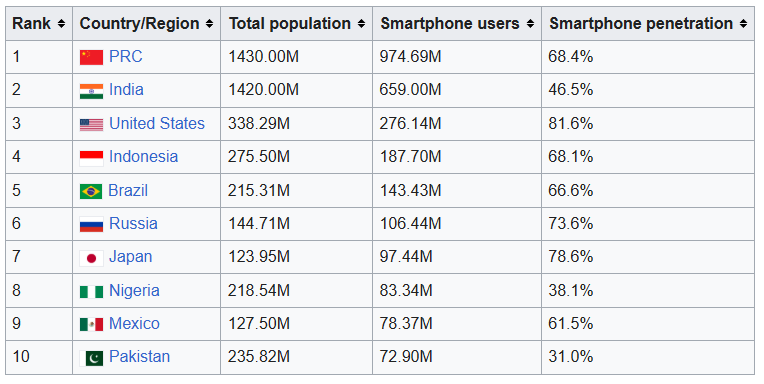
Task: Click the United States flag icon
Action: pos(92,125)
